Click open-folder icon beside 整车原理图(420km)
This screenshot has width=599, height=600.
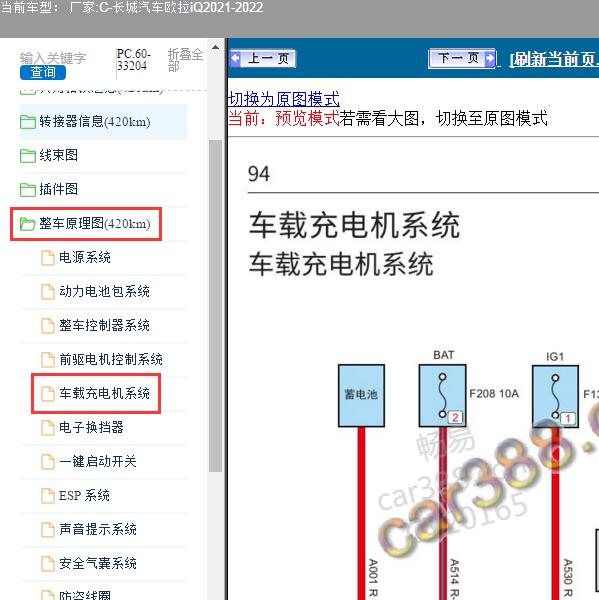(28, 224)
